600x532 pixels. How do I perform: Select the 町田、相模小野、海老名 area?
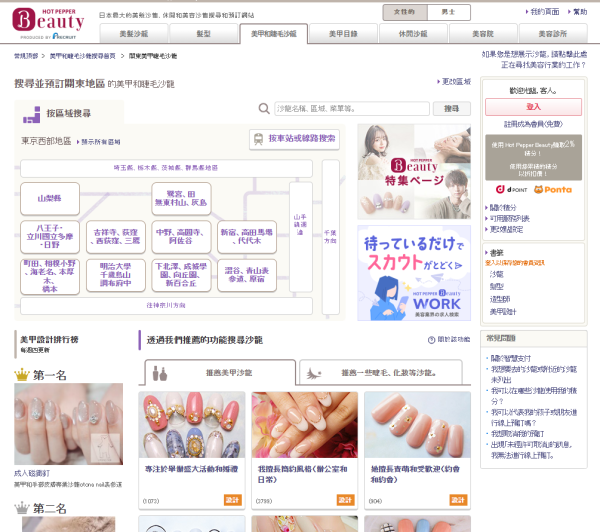tap(50, 276)
